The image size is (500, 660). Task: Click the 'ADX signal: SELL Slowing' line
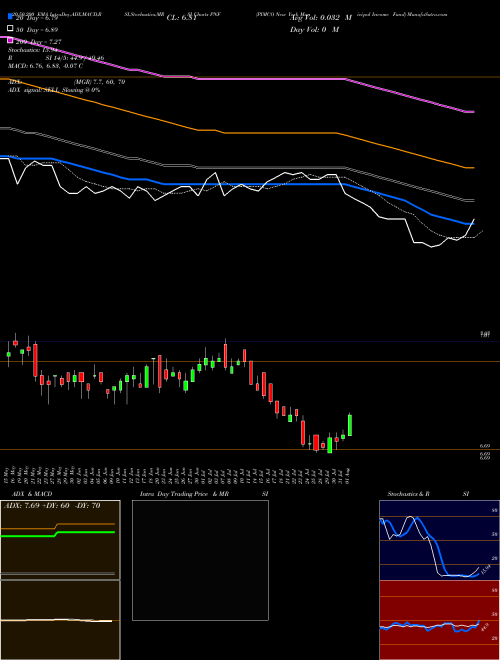point(54,90)
